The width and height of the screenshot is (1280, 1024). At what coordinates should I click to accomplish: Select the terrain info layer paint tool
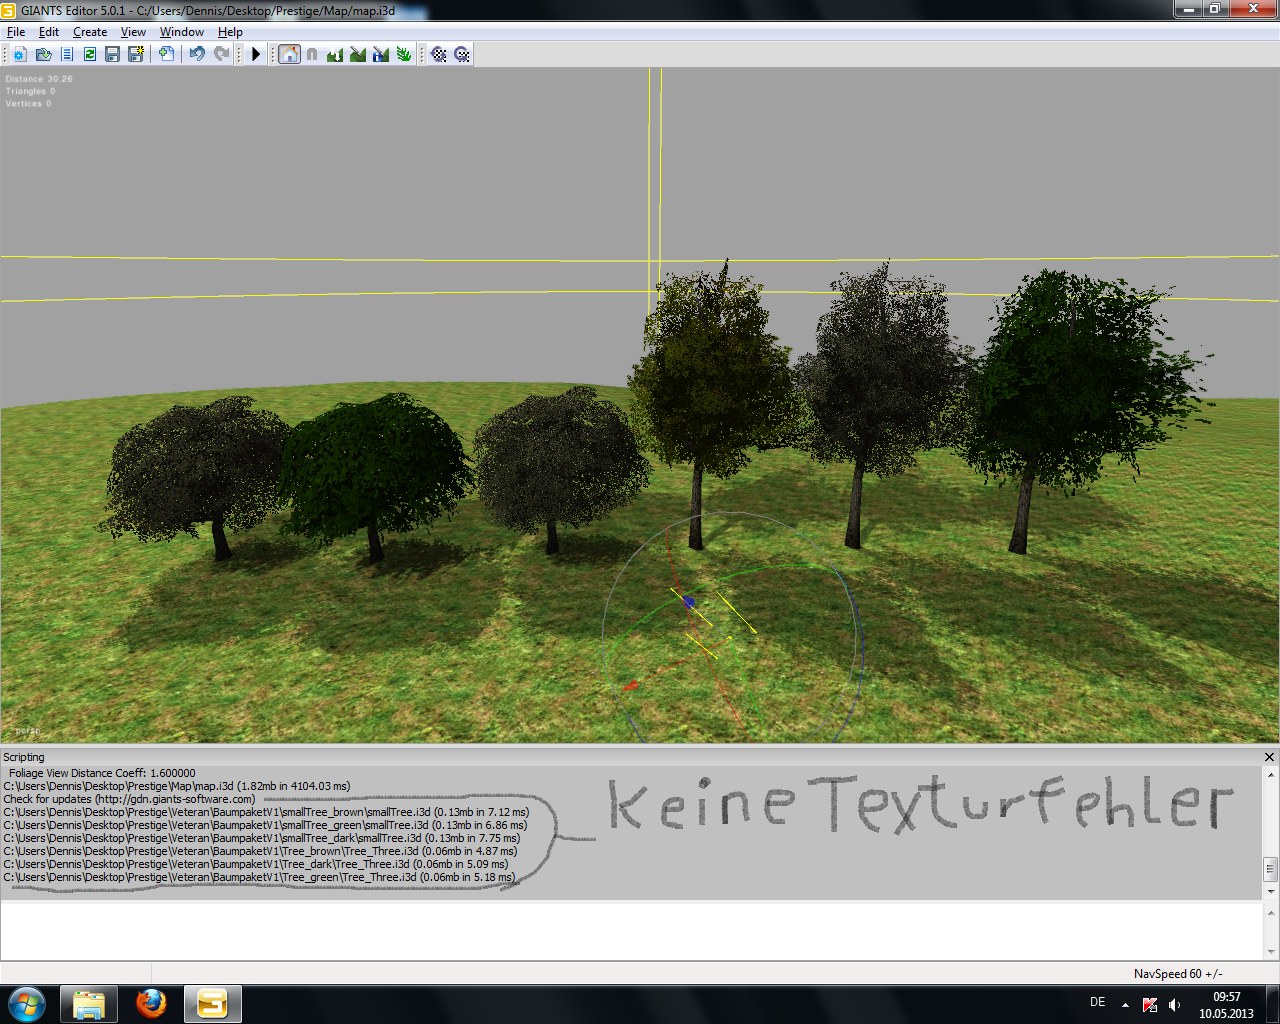pos(381,54)
